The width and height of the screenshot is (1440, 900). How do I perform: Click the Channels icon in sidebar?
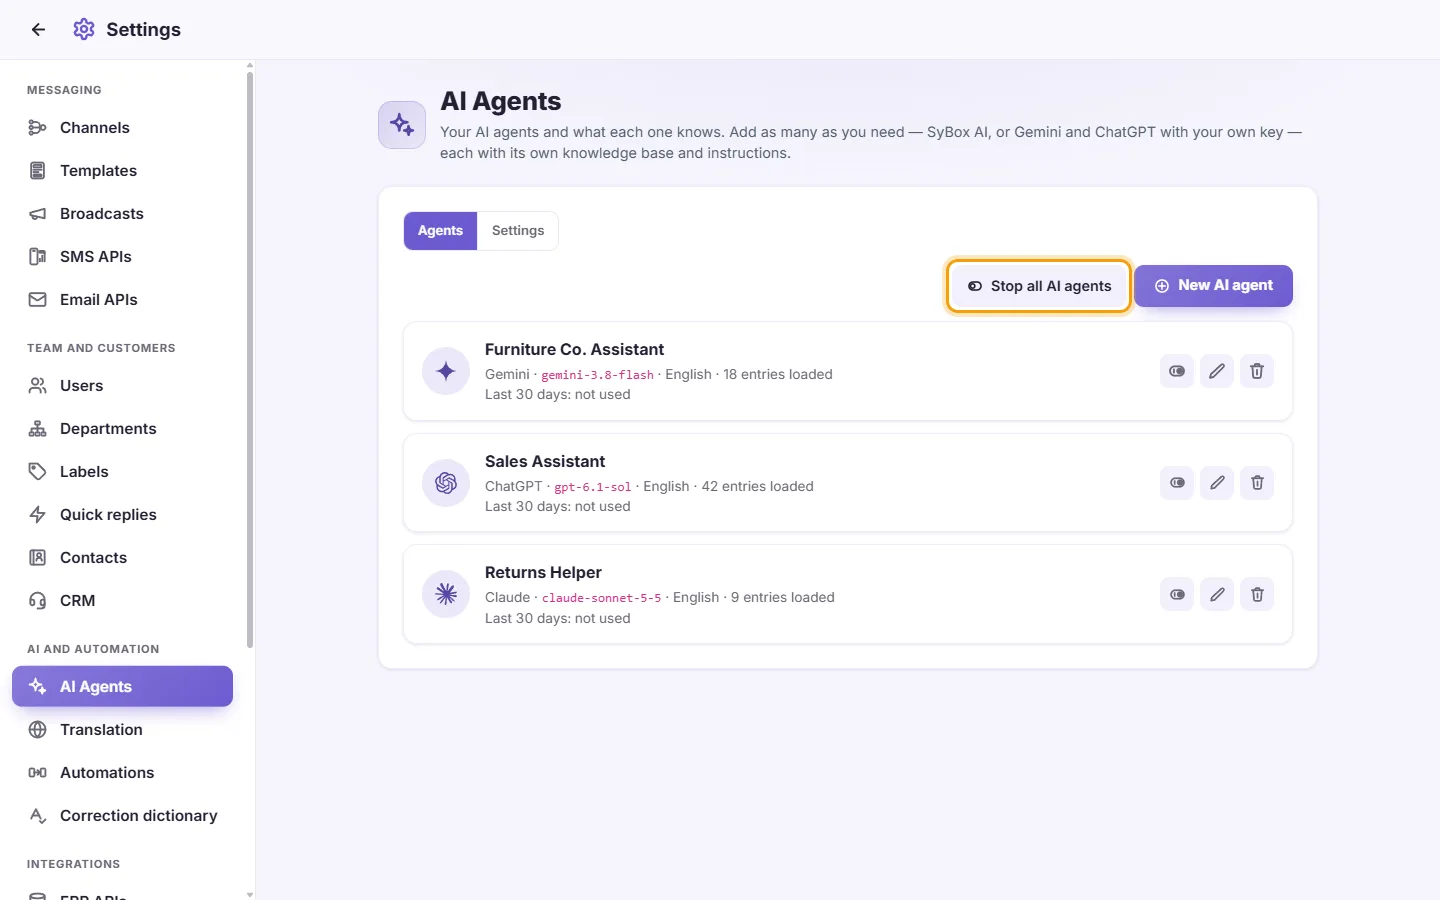(38, 128)
